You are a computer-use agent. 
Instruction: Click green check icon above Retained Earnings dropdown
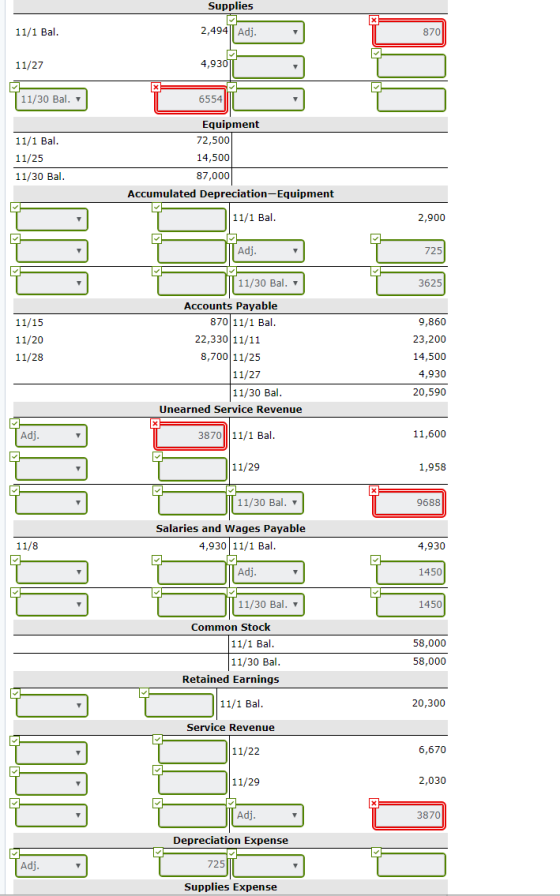15,693
